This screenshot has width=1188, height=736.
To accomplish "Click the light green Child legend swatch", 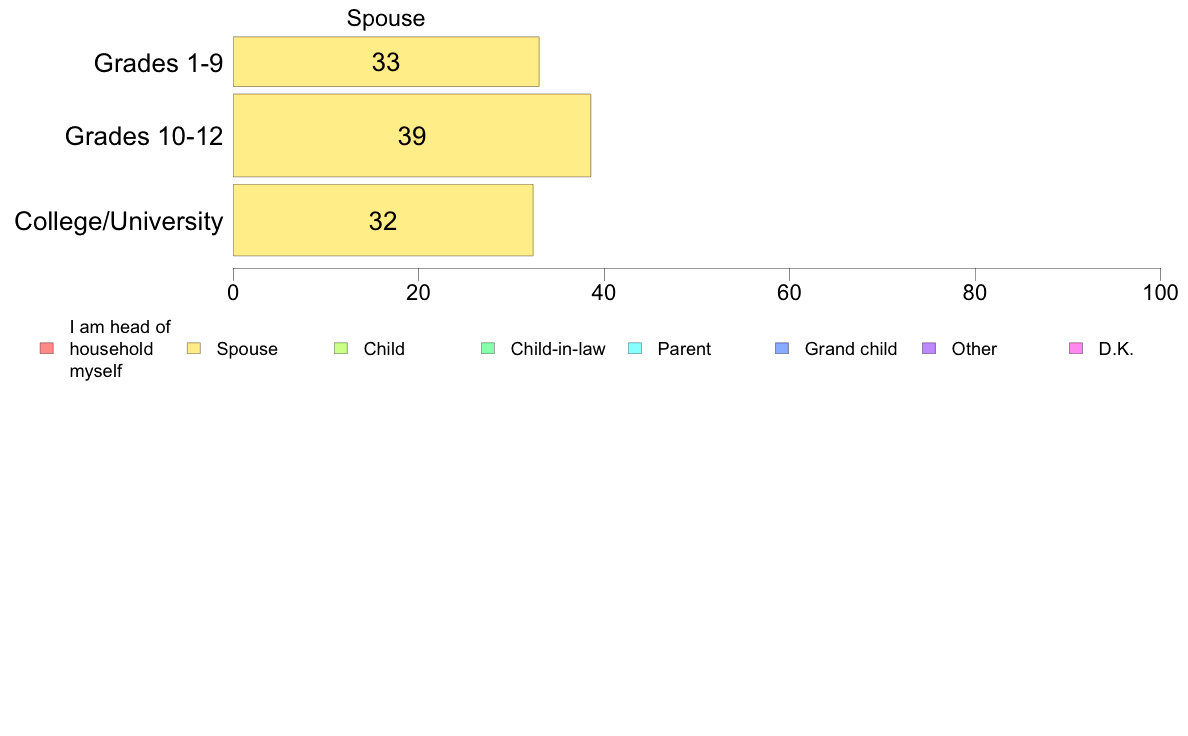I will click(341, 349).
